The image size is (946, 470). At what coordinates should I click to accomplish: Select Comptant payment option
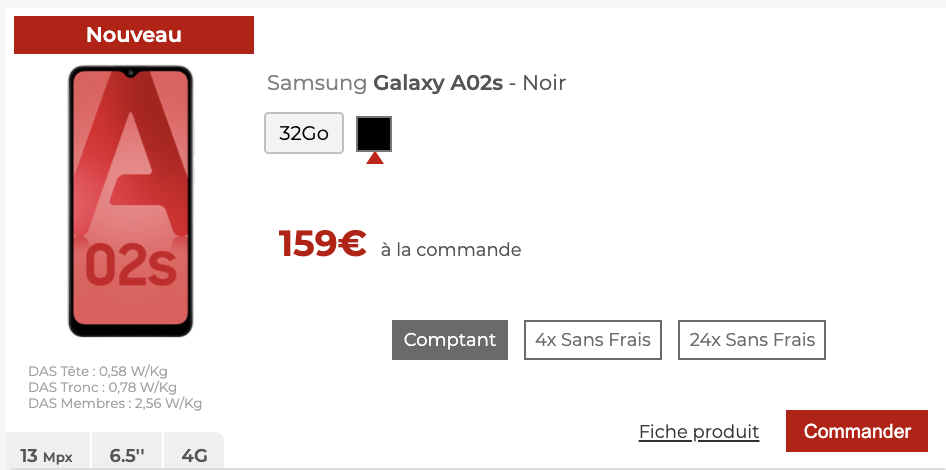tap(450, 340)
